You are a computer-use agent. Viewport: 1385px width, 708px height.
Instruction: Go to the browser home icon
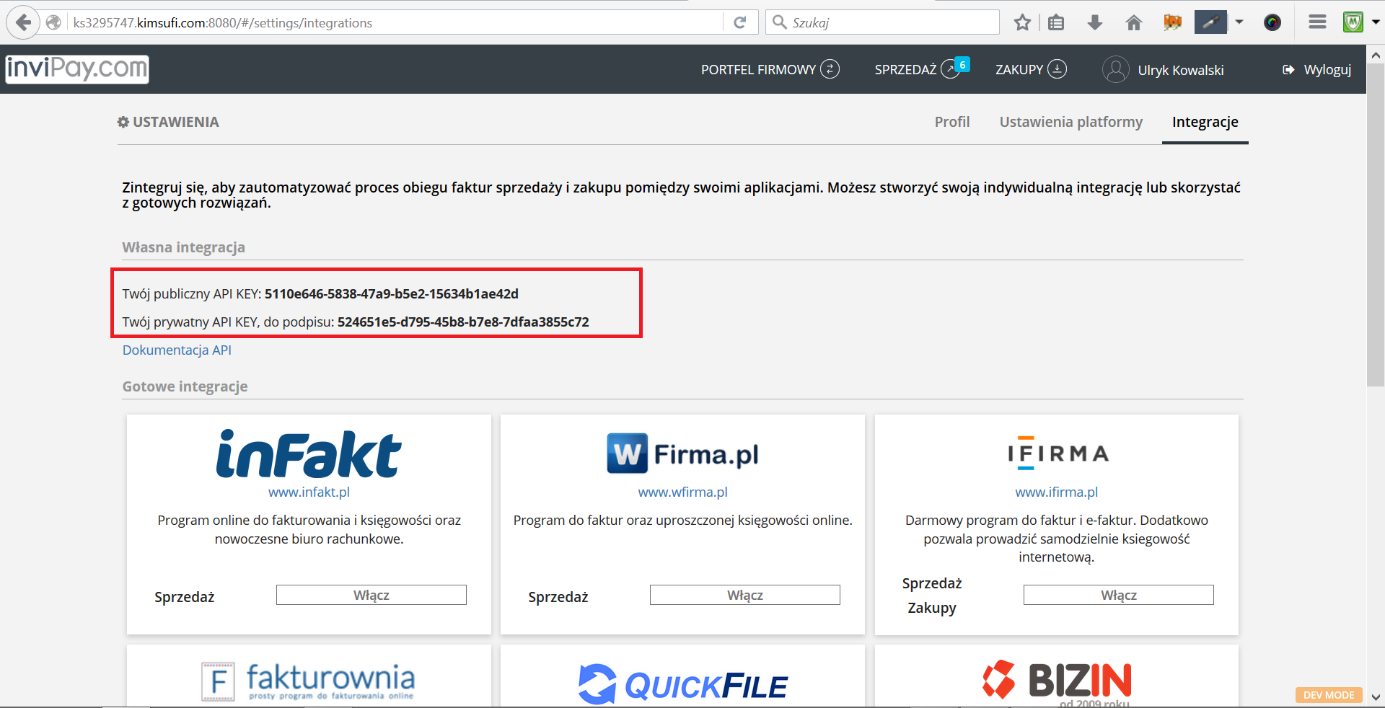coord(1134,22)
